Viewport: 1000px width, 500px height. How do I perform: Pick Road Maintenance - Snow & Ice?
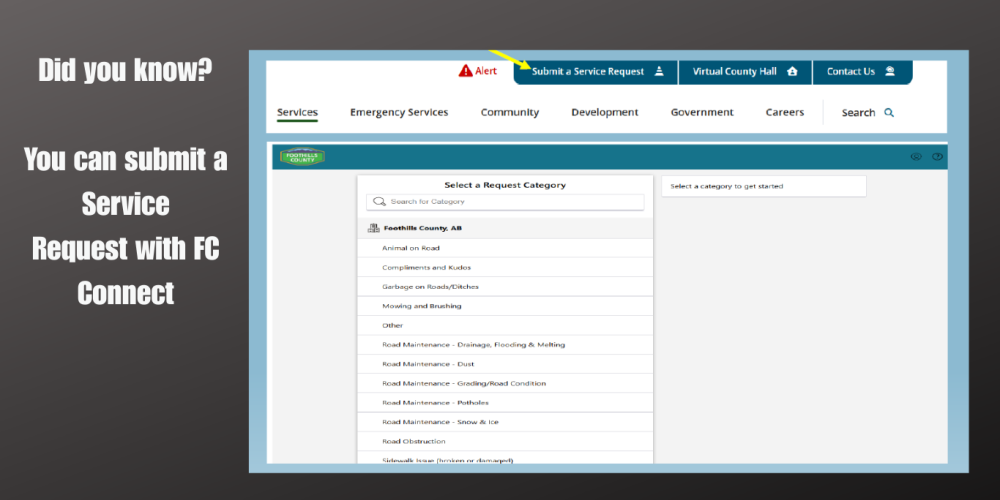[440, 422]
